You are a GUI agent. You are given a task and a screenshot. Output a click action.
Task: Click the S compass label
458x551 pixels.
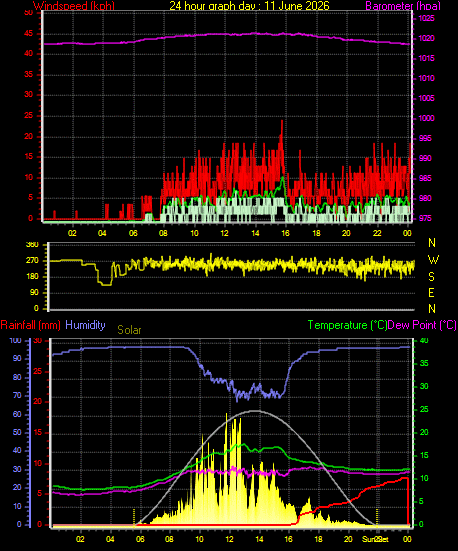(x=432, y=277)
